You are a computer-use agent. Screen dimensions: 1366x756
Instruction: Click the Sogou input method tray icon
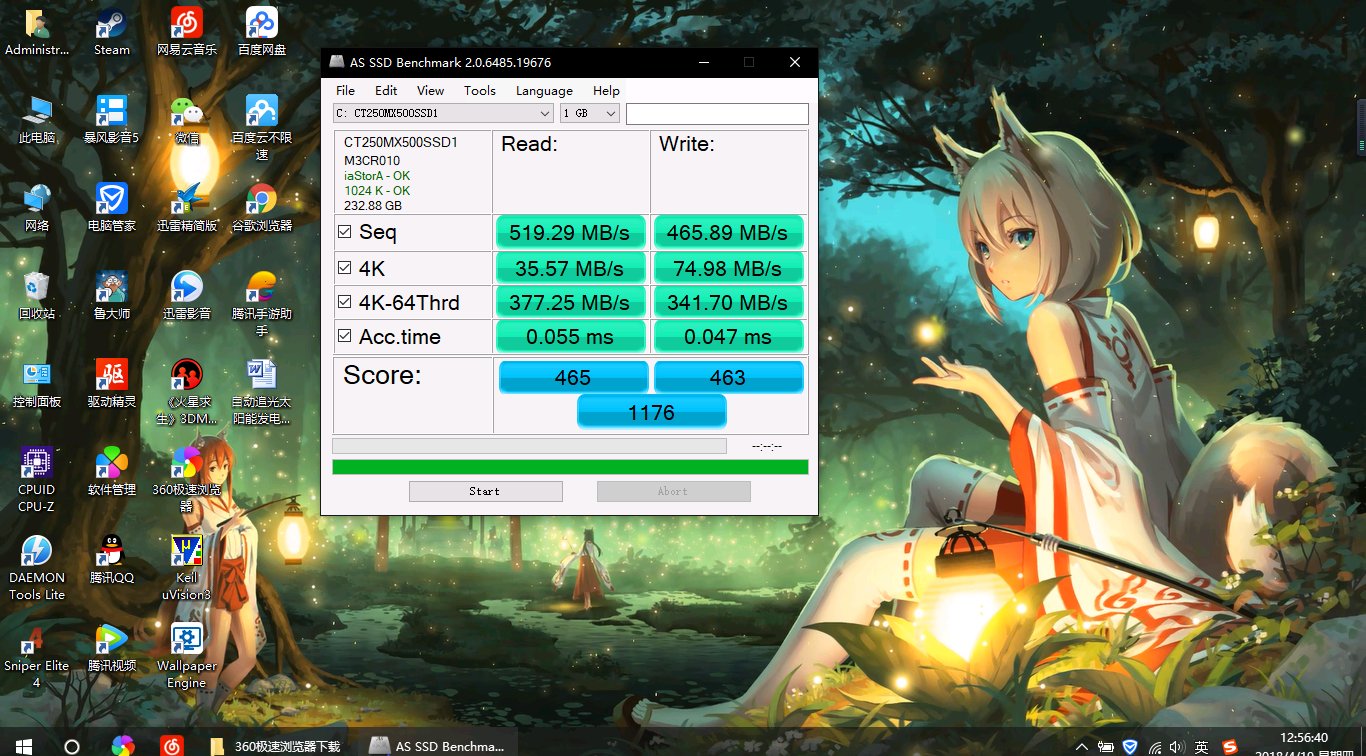(1228, 746)
